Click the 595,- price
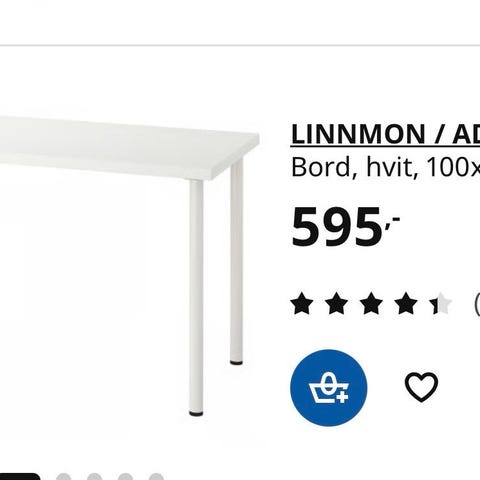This screenshot has height=480, width=480. pyautogui.click(x=345, y=227)
